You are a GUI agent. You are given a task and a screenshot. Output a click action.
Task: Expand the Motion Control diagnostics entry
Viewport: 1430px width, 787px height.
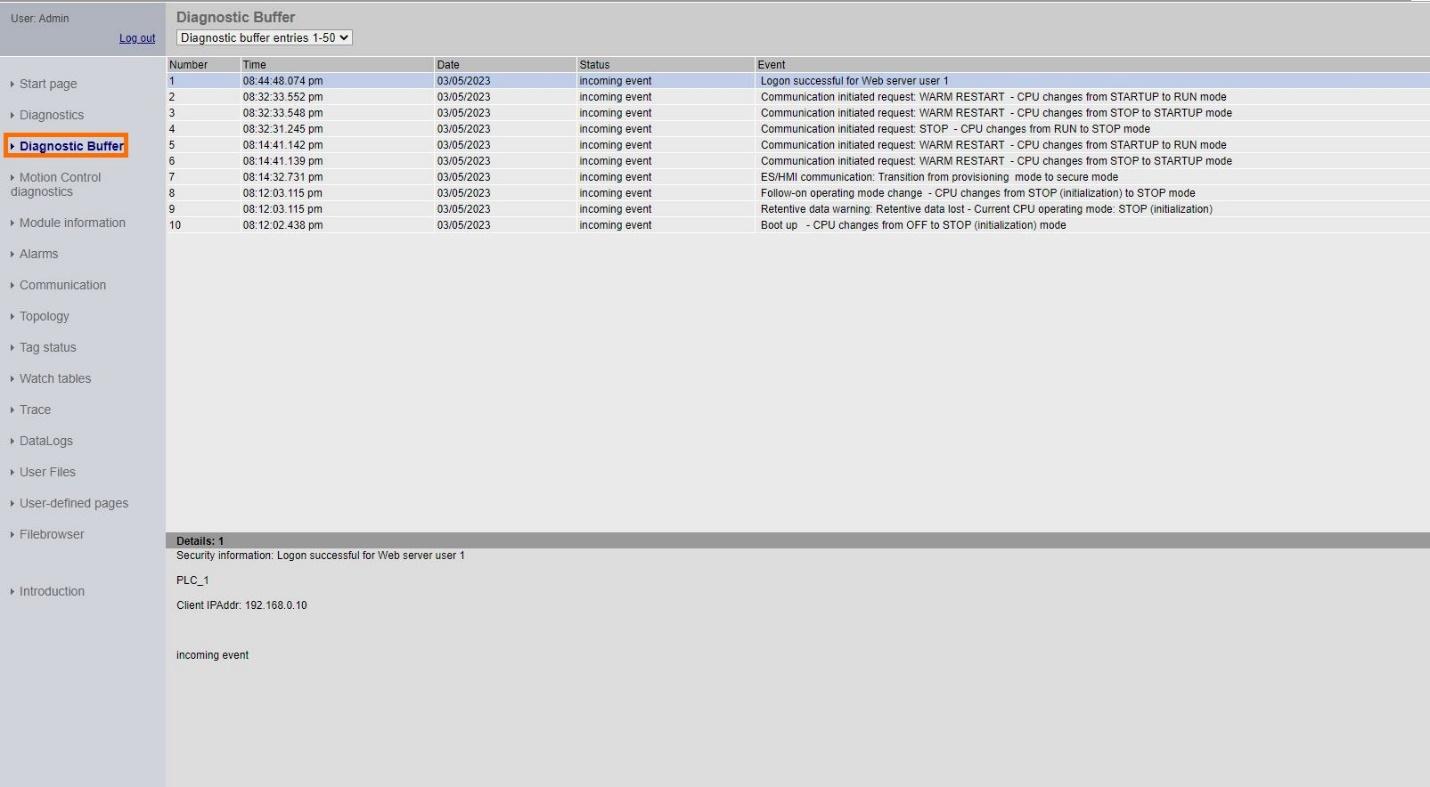click(60, 184)
